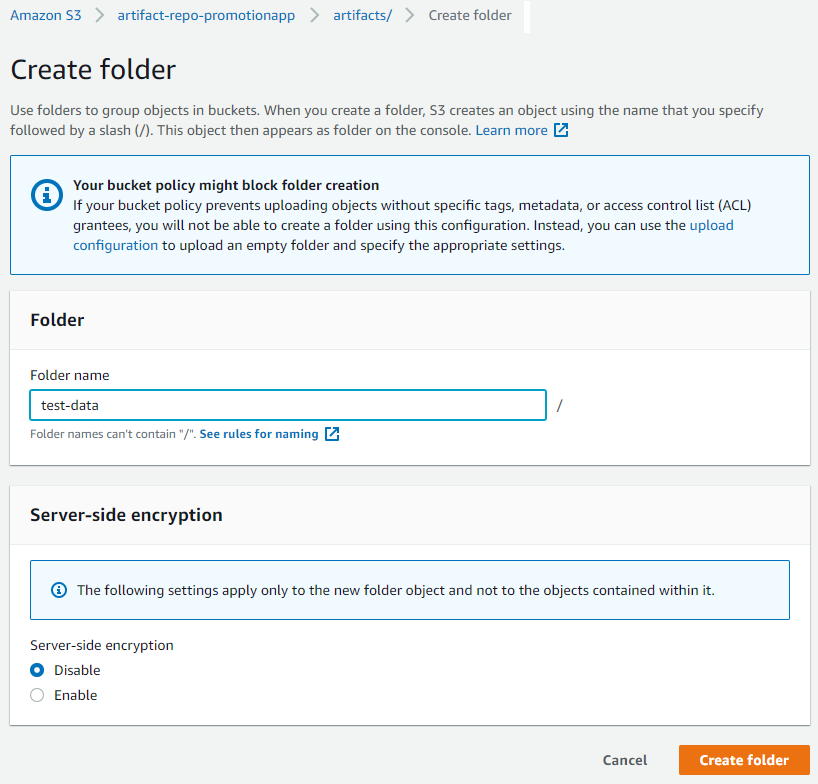Click chevron separator after Amazon S3
Viewport: 818px width, 784px height.
[x=100, y=16]
